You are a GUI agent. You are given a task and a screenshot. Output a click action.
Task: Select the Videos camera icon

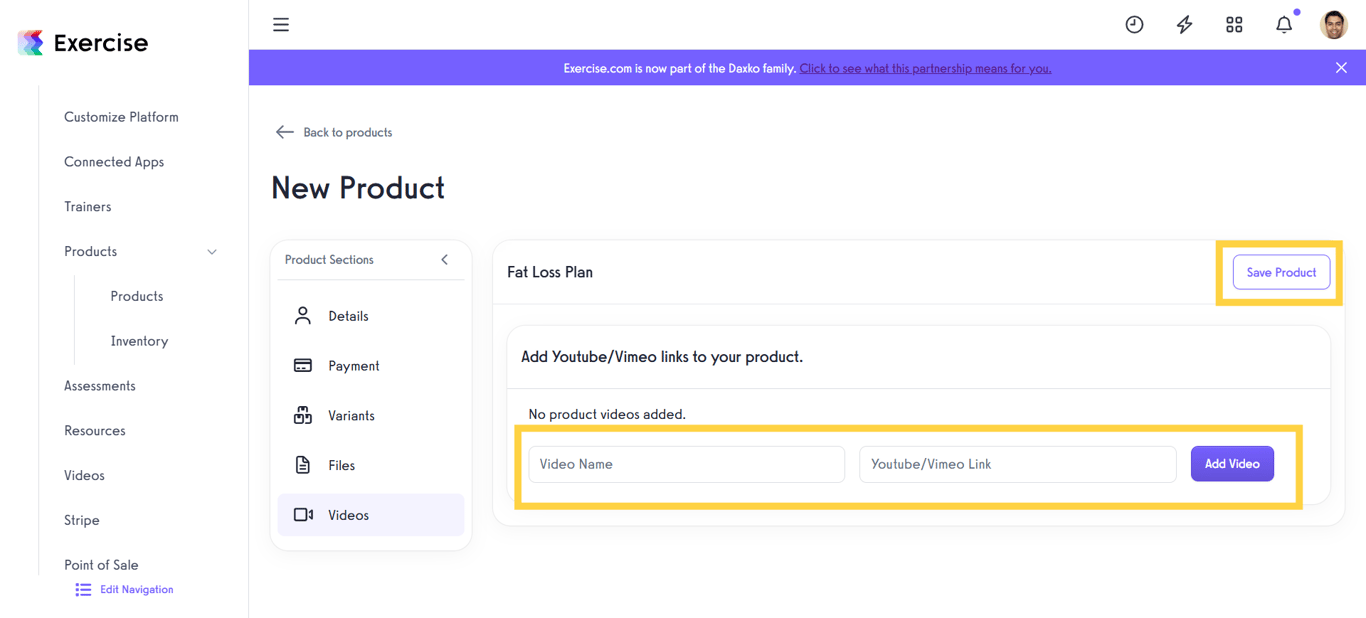coord(303,514)
